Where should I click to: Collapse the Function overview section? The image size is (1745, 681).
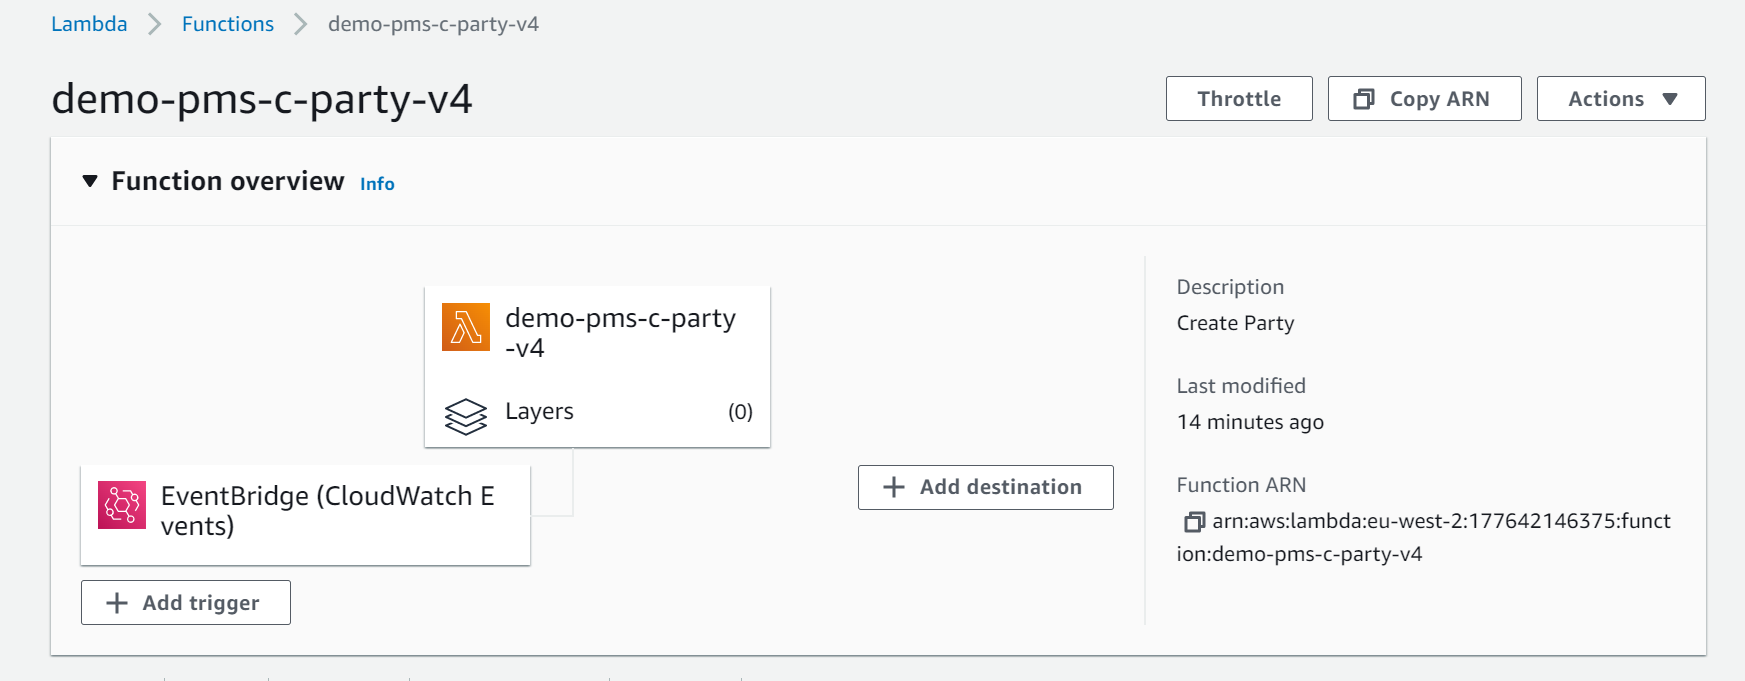point(90,181)
